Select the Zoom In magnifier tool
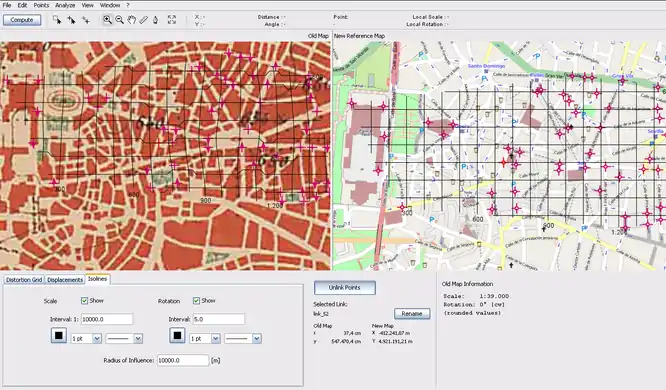Screen dimensions: 666x390 click(x=107, y=20)
